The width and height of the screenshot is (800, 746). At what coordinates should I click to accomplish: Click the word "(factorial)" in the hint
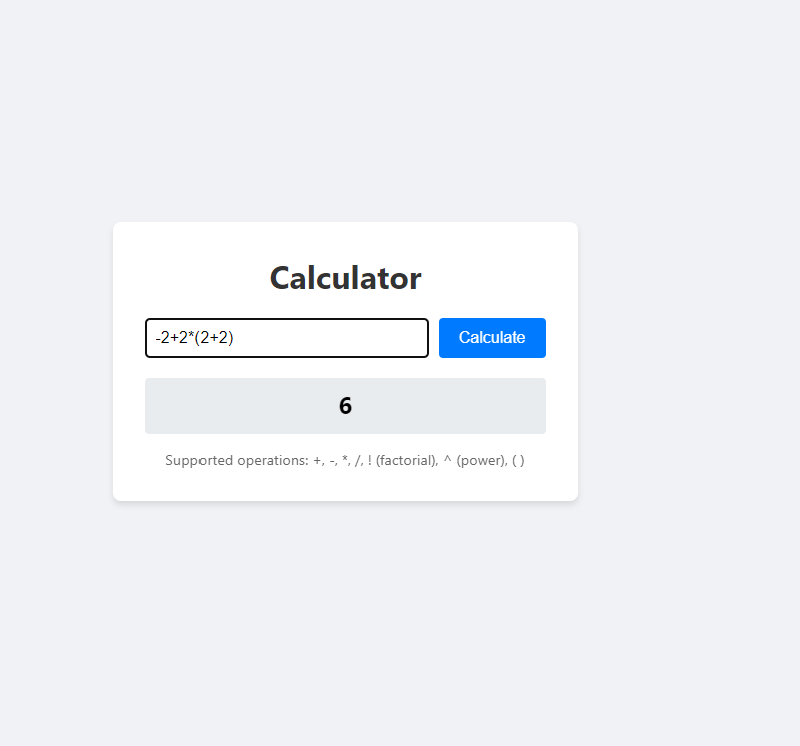[x=406, y=461]
